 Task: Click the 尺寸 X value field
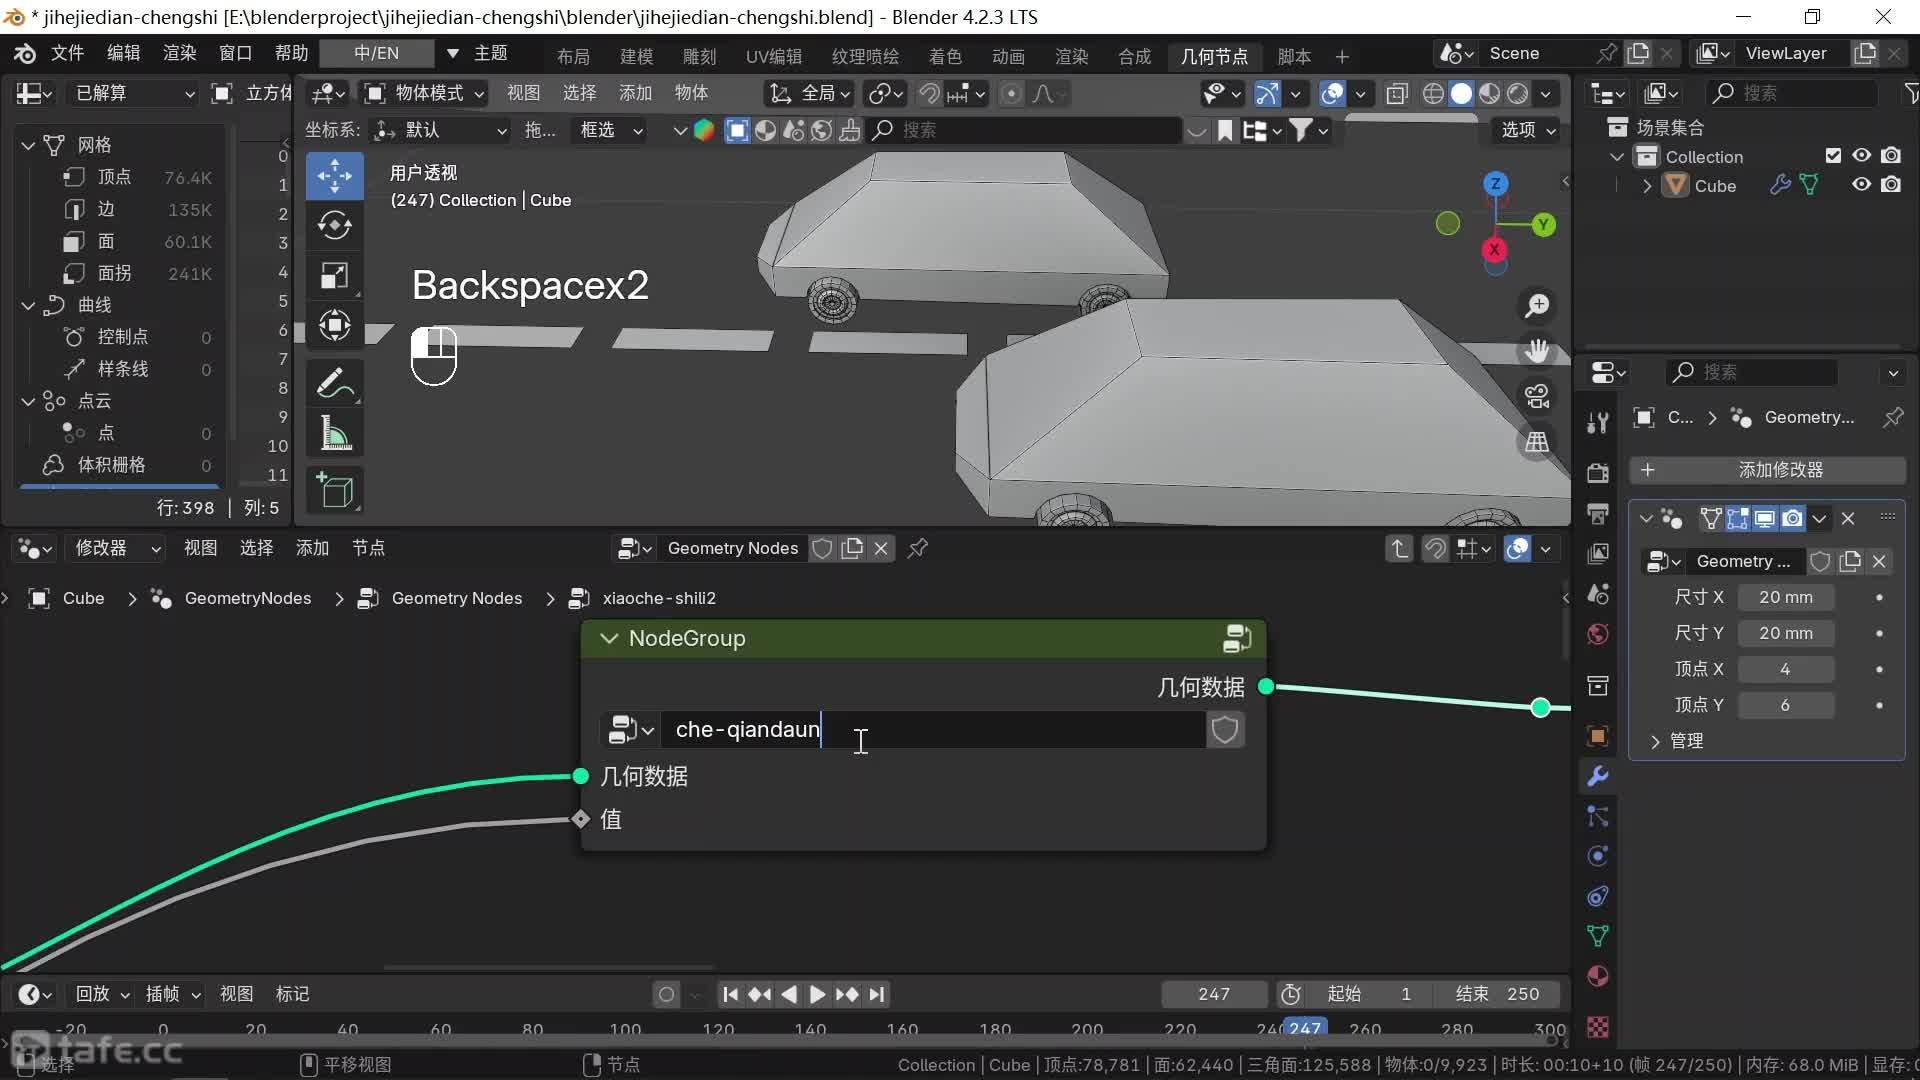1785,597
